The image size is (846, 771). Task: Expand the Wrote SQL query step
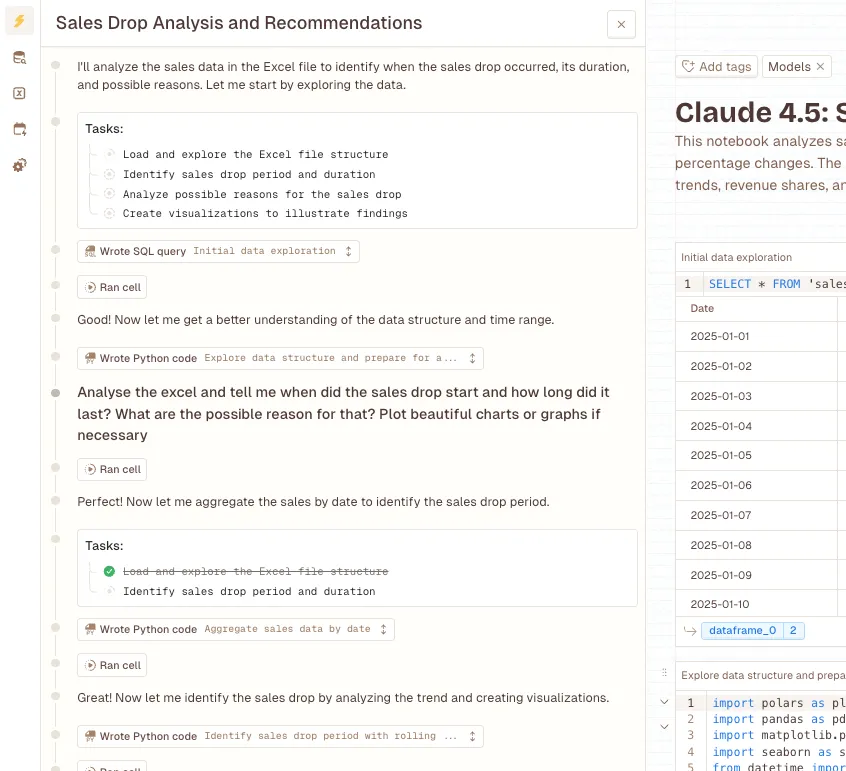point(348,252)
